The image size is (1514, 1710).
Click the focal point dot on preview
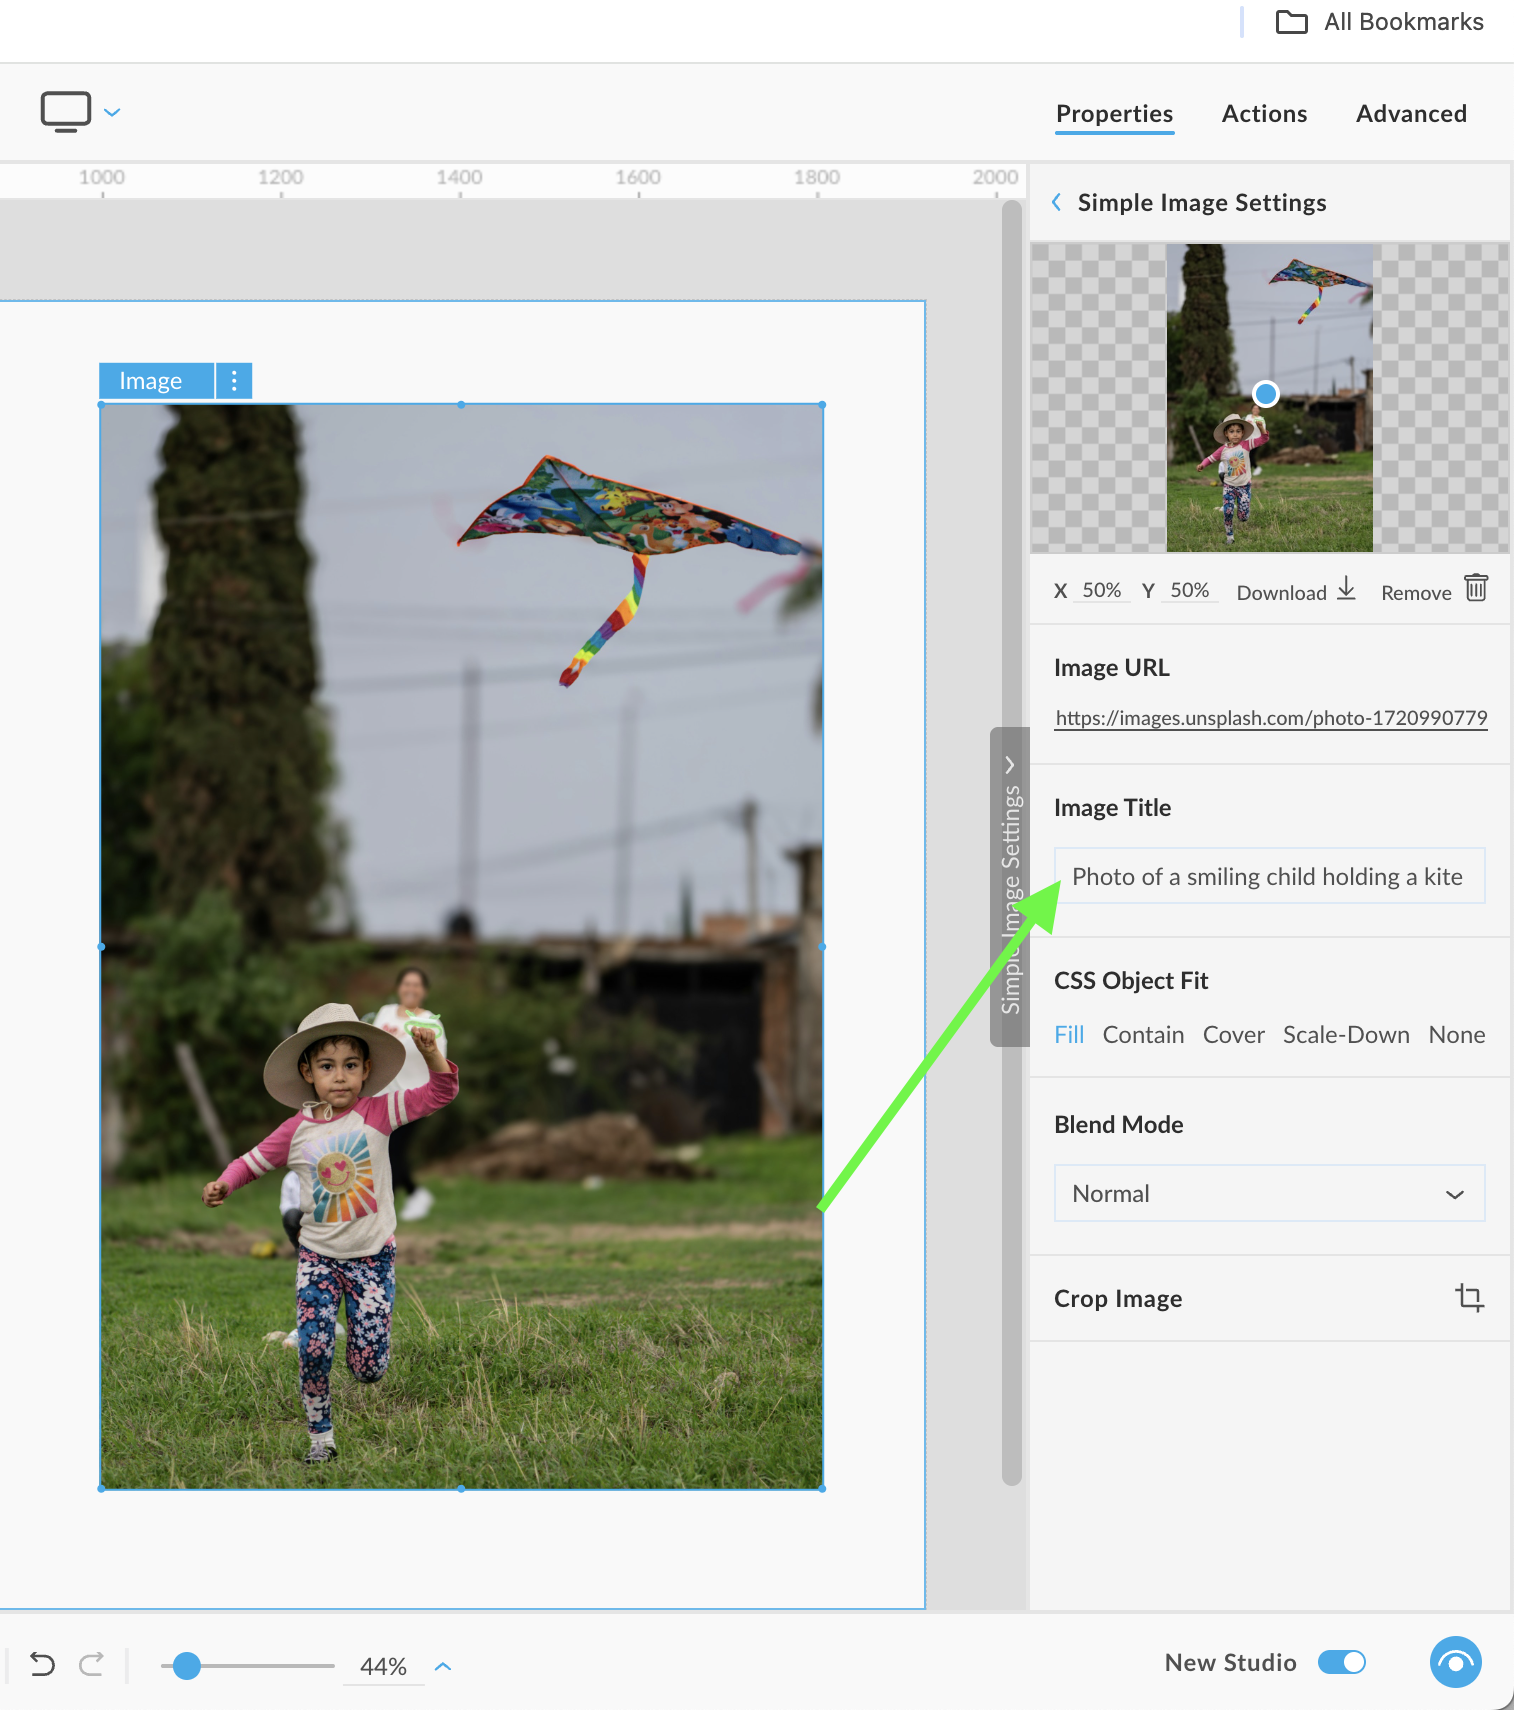pyautogui.click(x=1266, y=394)
